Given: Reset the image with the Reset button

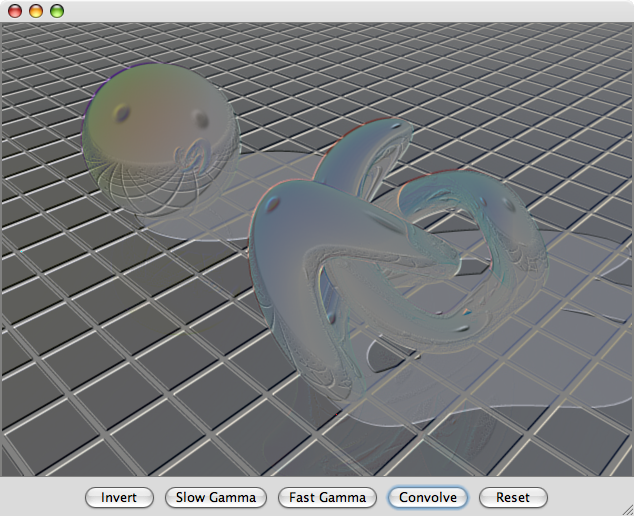Looking at the screenshot, I should click(x=513, y=497).
